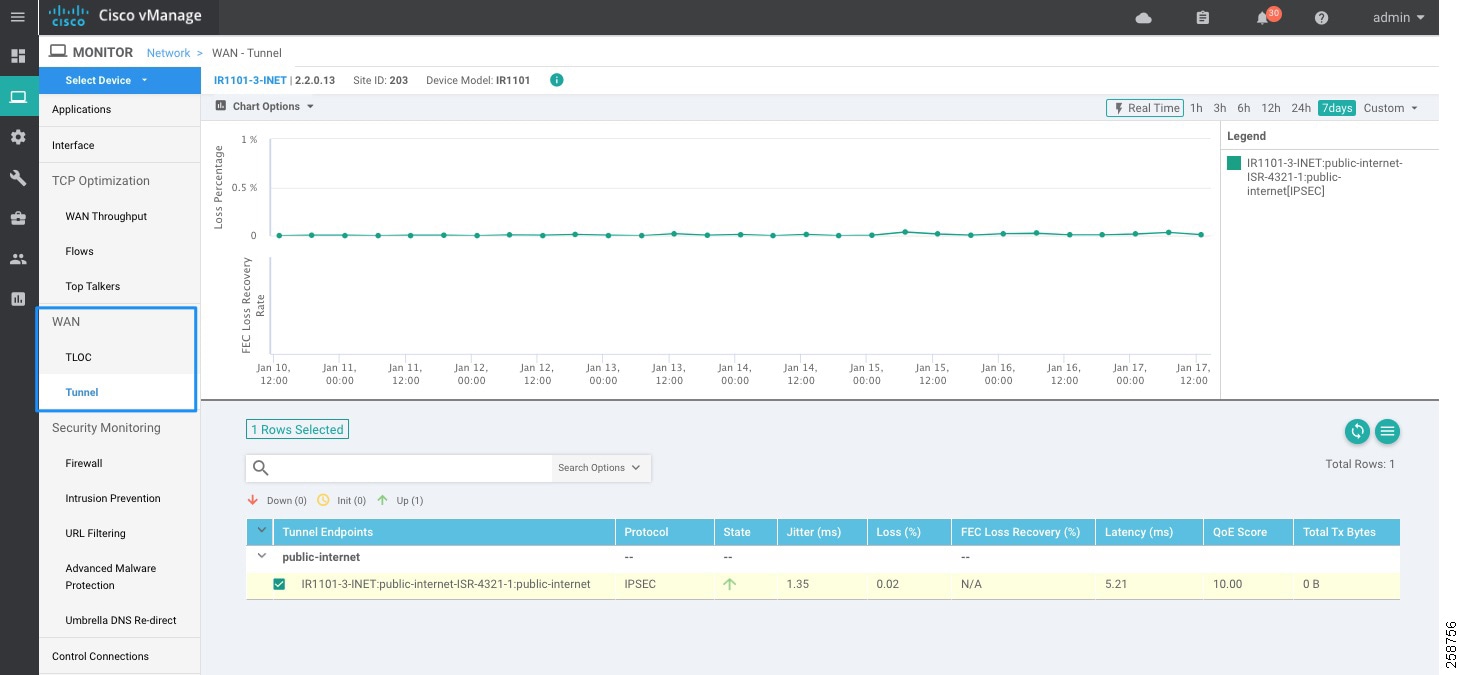Sort by QoE Score column header

click(1247, 532)
